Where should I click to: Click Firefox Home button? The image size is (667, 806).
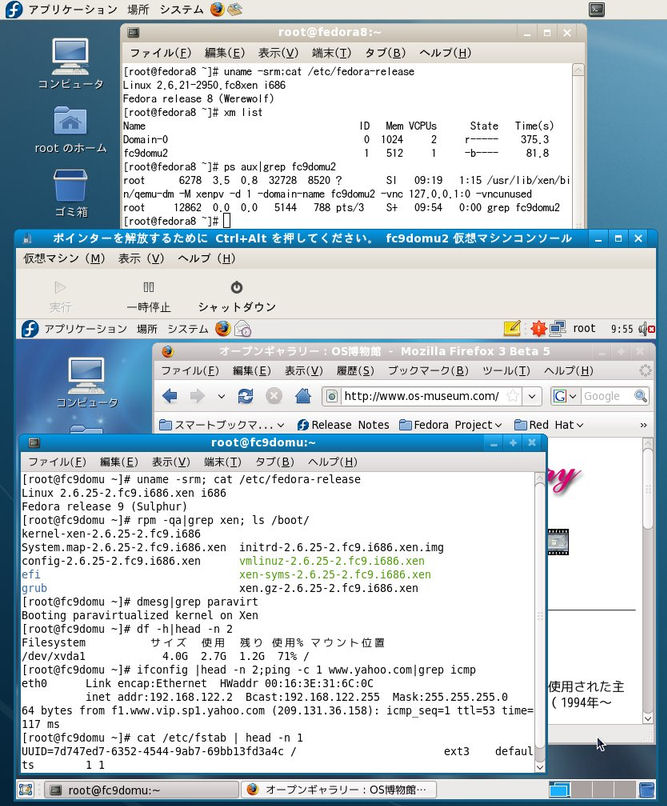pyautogui.click(x=303, y=396)
